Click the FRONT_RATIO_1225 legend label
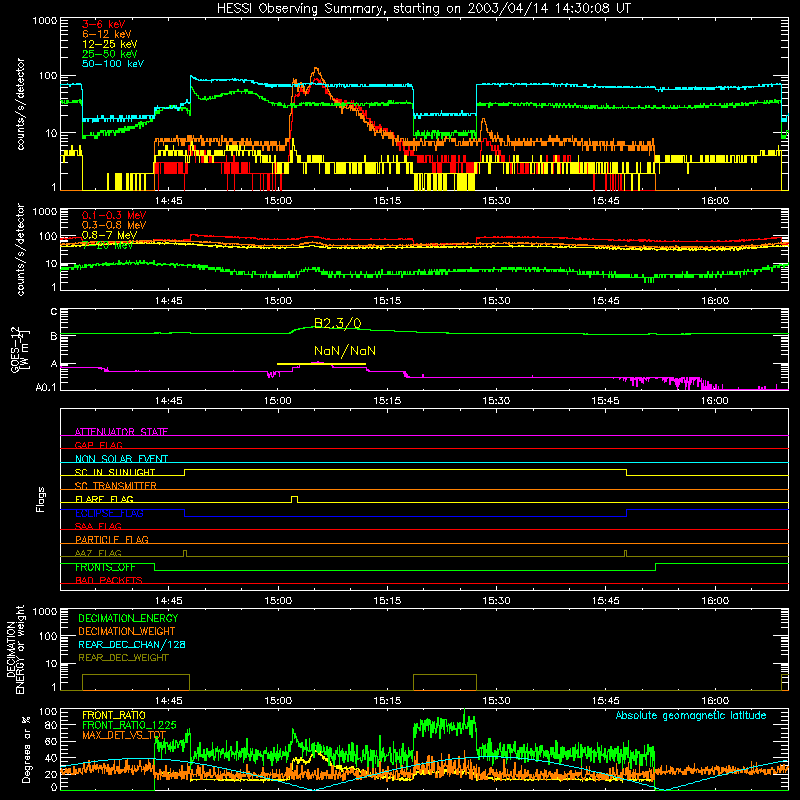This screenshot has height=800, width=800. 129,725
